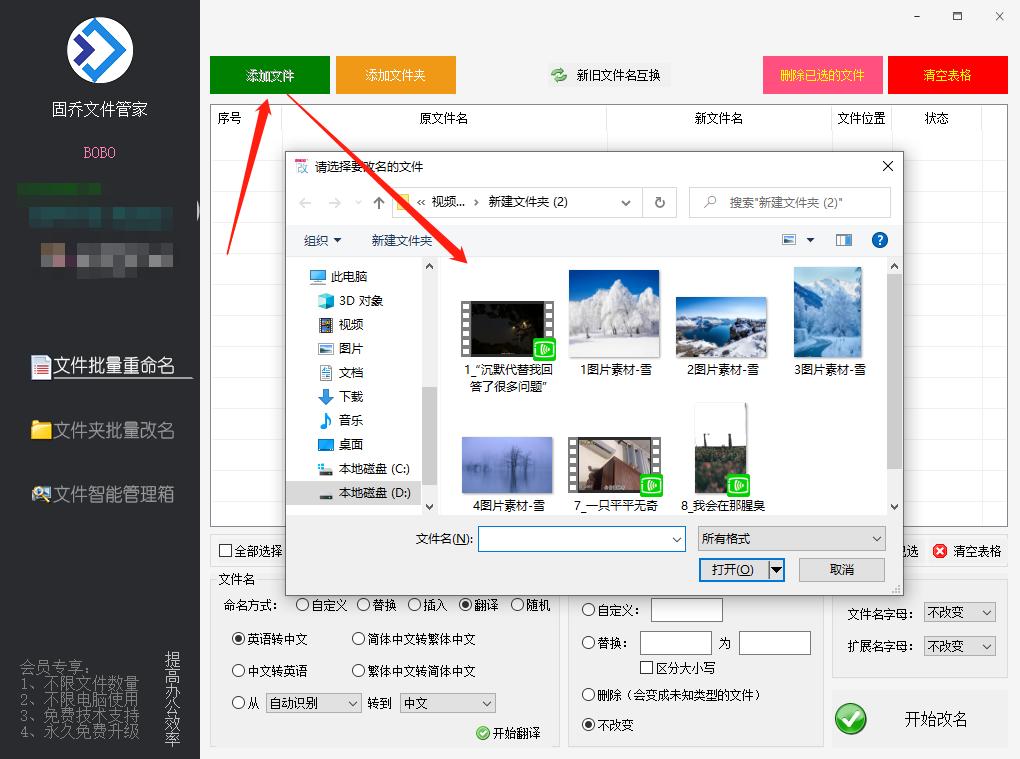
Task: Click the preview pane icon
Action: click(x=843, y=240)
